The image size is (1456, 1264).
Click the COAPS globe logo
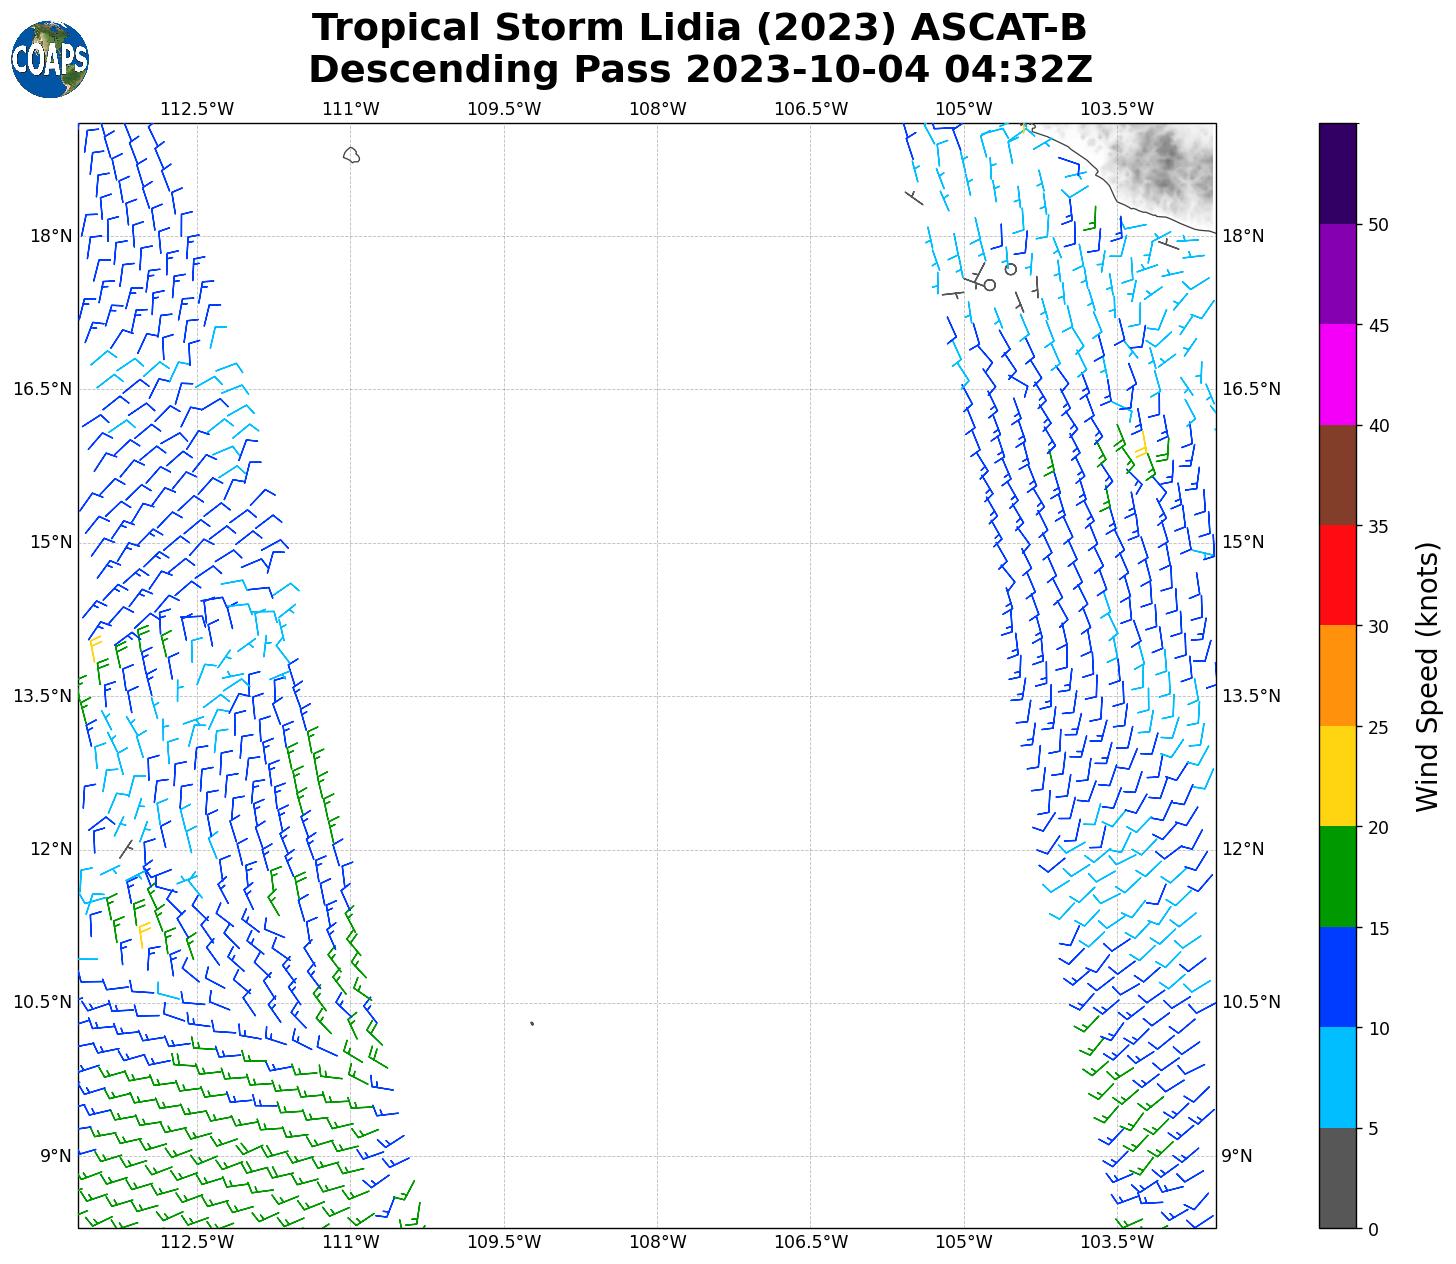pos(50,60)
